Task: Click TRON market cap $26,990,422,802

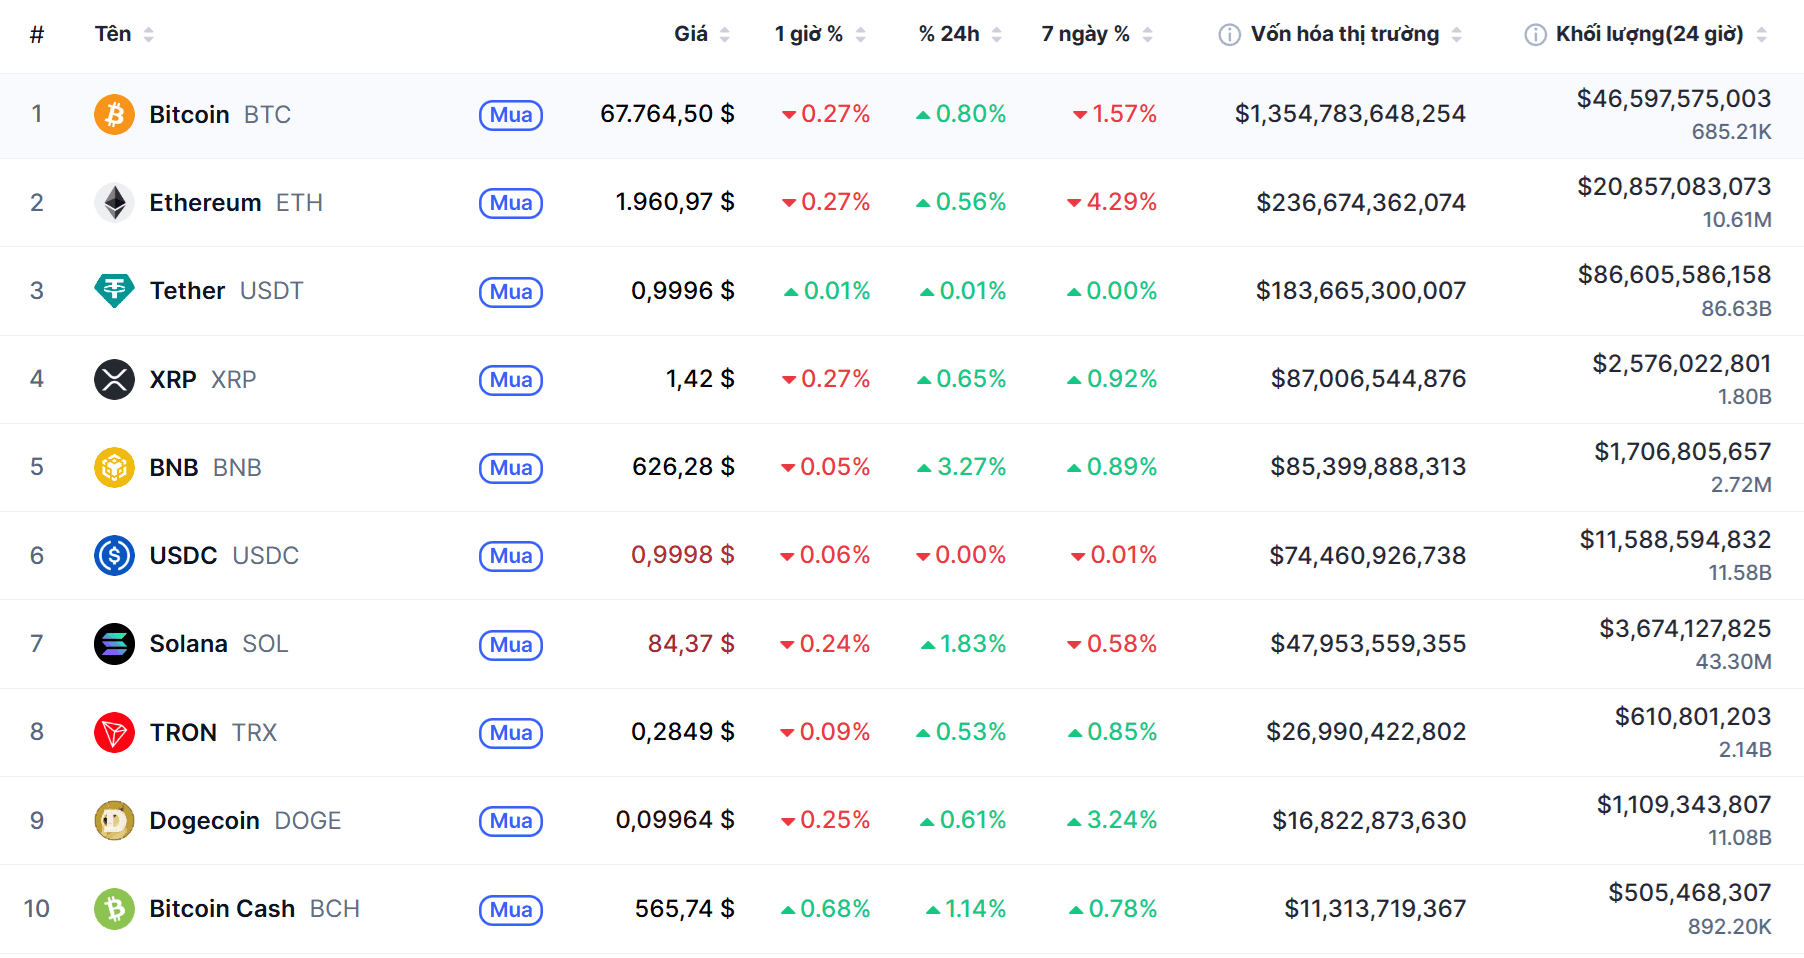Action: pos(1366,732)
